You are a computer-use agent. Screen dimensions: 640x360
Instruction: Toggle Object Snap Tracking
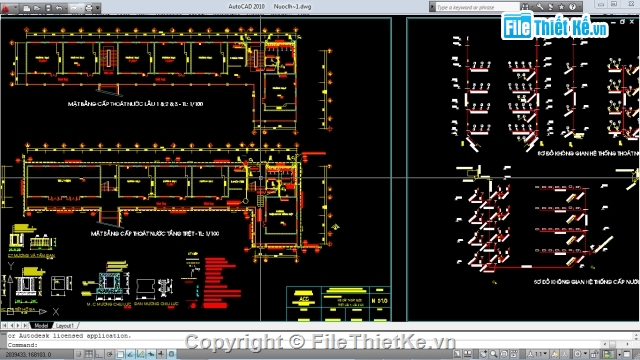click(x=130, y=354)
